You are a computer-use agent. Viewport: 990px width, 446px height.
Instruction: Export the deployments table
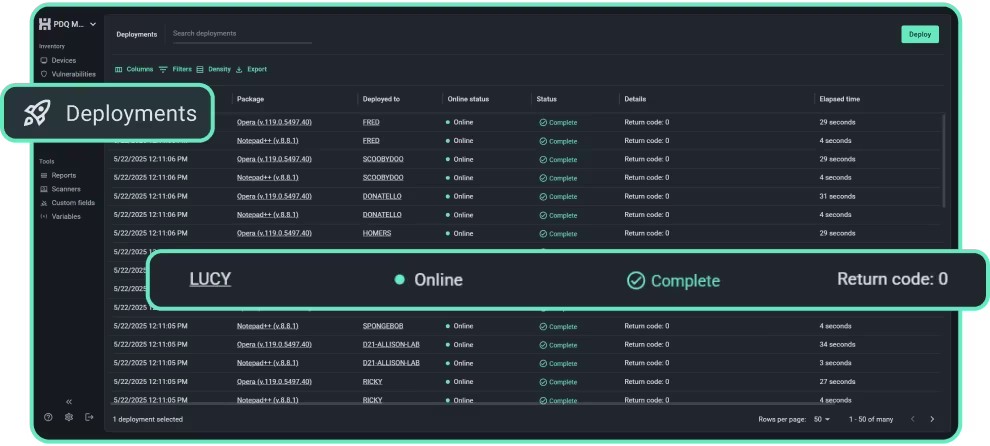(251, 69)
